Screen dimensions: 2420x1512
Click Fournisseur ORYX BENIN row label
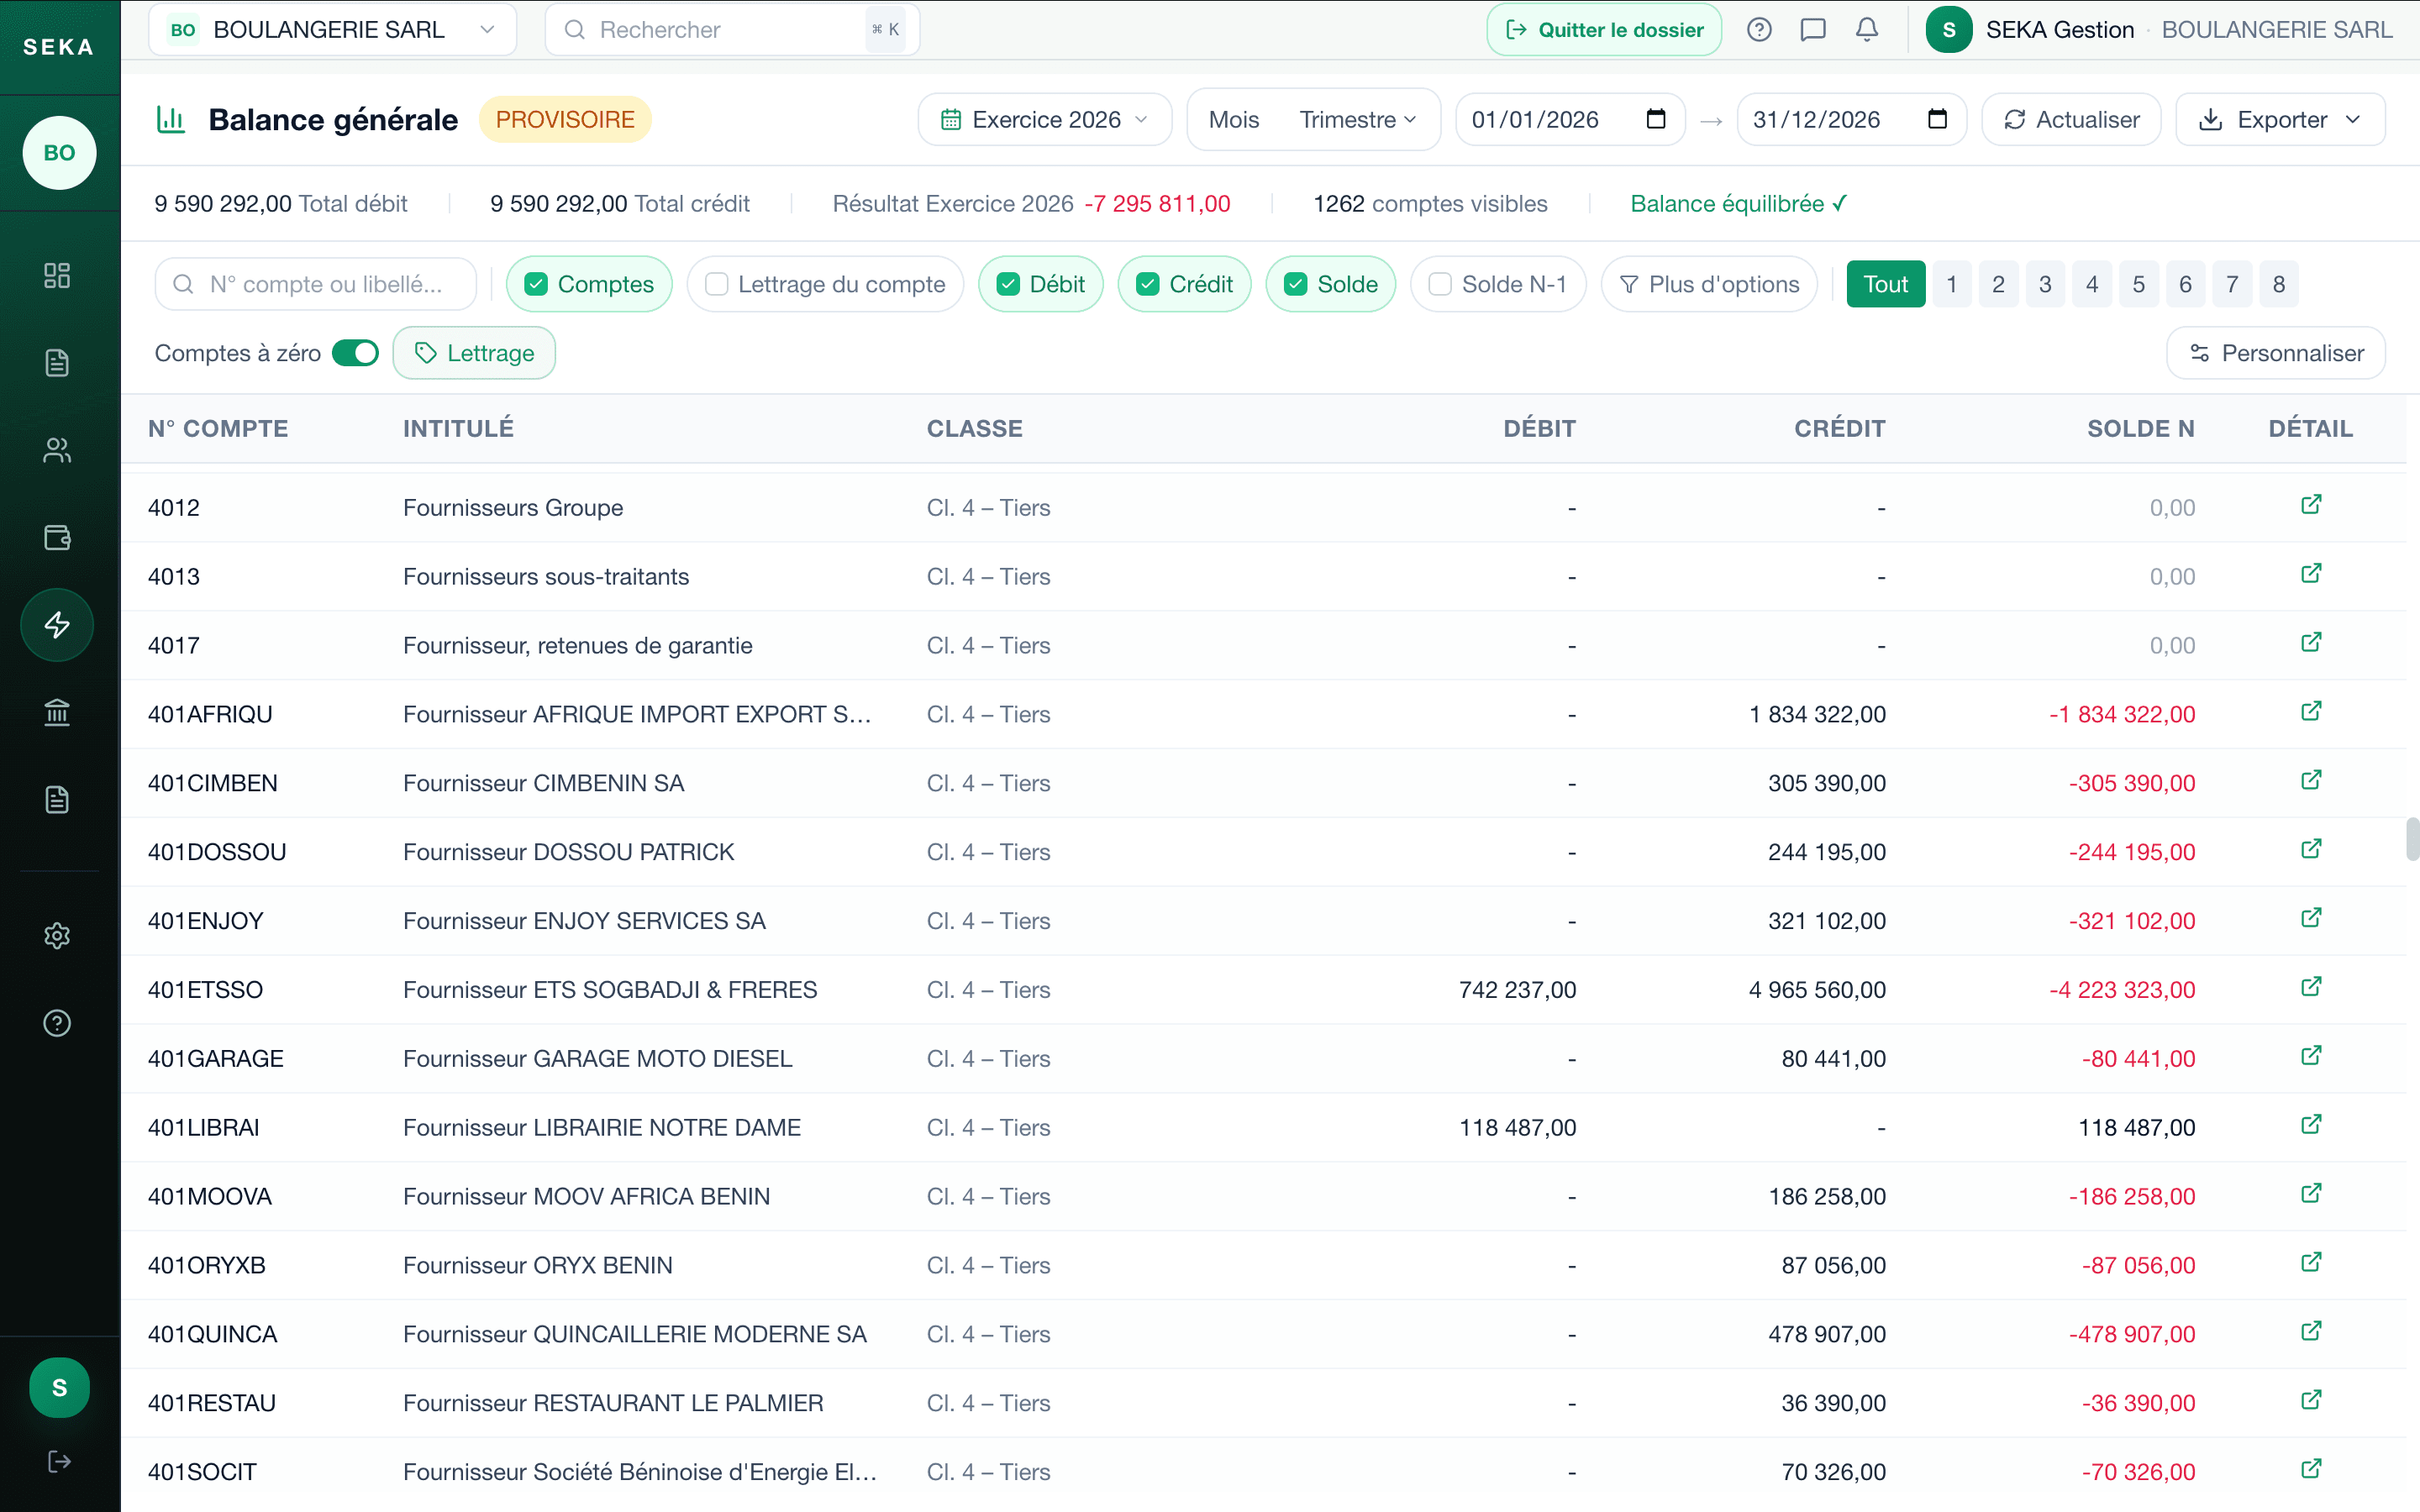coord(538,1266)
